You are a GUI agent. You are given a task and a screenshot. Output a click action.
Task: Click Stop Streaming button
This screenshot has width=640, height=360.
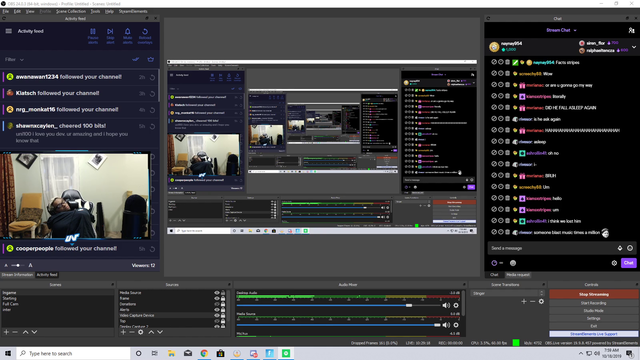tap(593, 294)
